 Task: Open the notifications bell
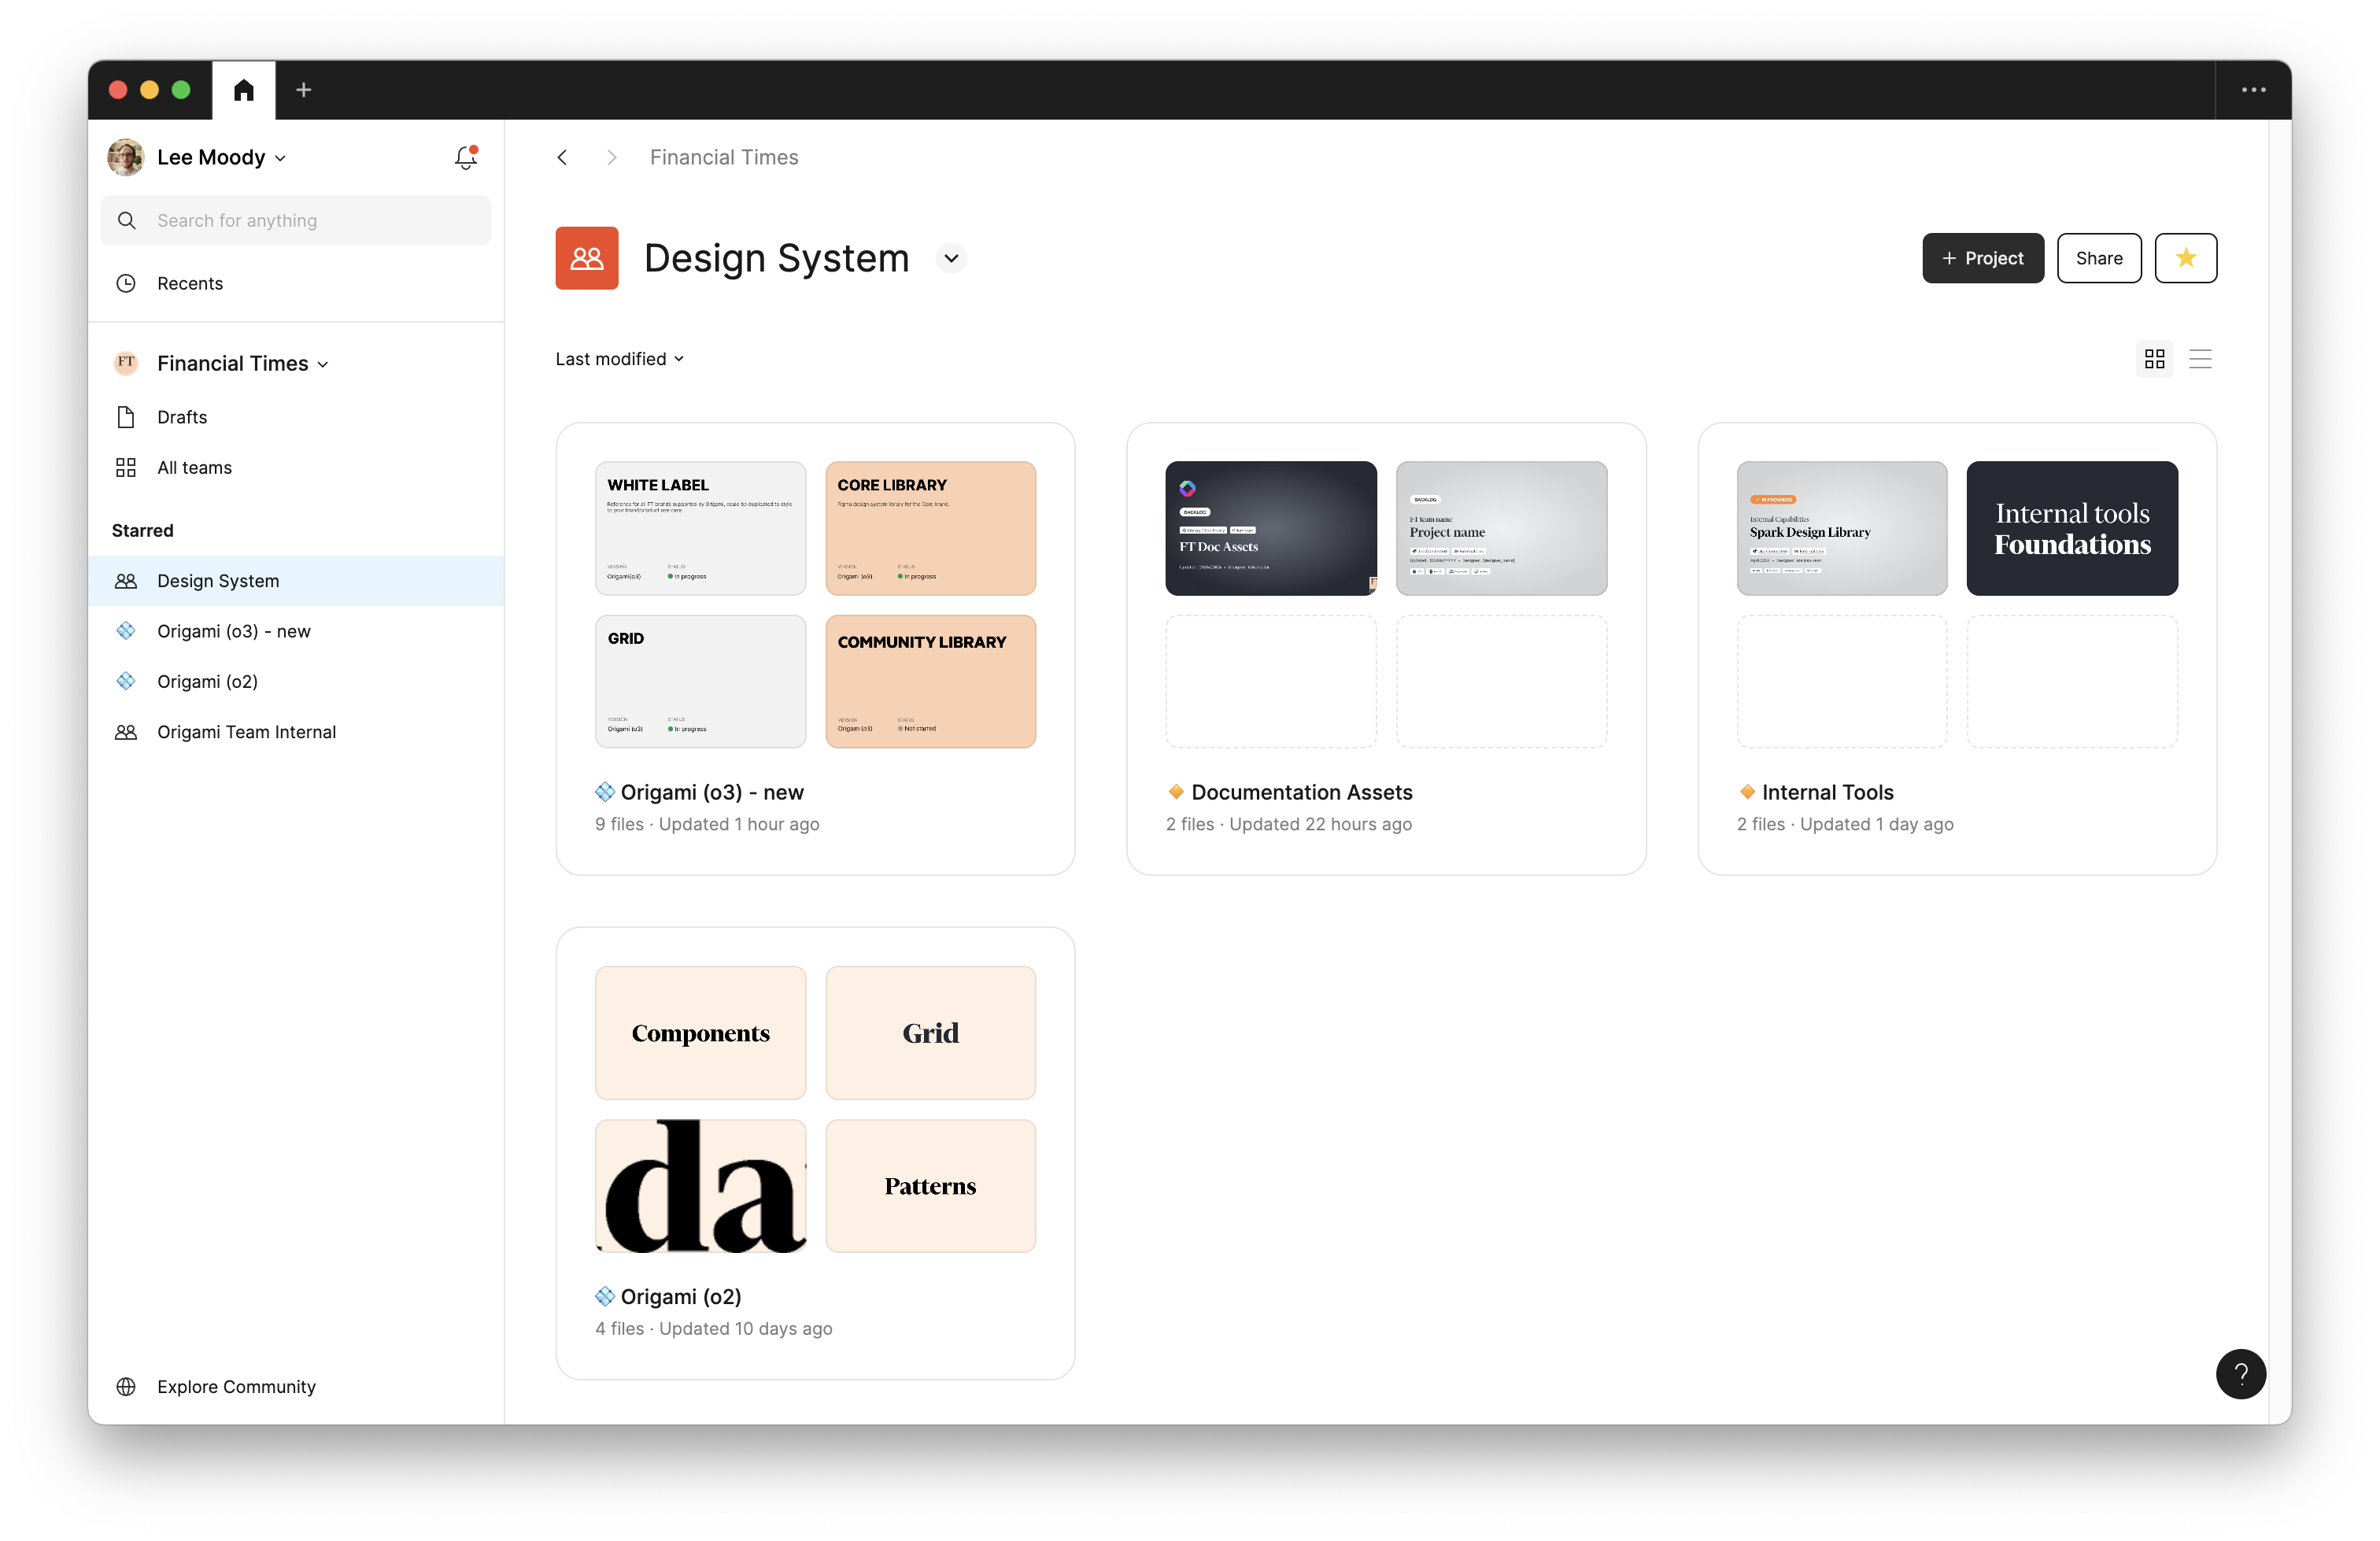(466, 157)
